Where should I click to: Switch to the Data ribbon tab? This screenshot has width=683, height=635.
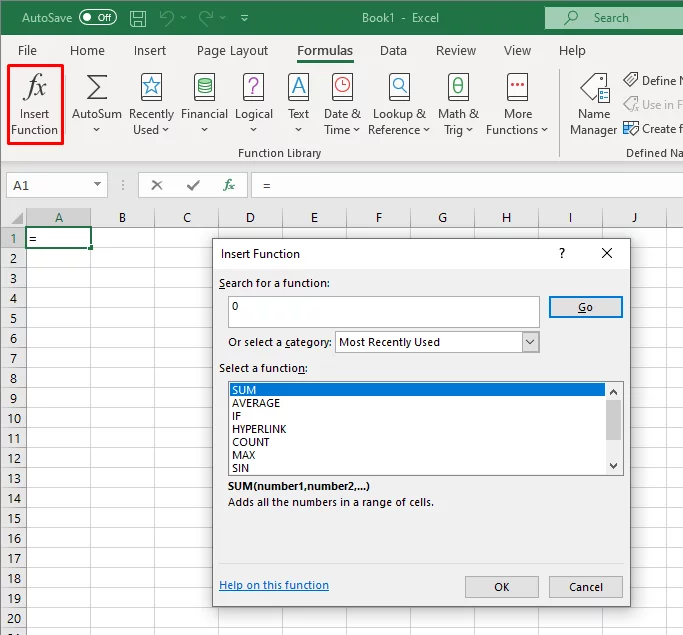coord(393,51)
